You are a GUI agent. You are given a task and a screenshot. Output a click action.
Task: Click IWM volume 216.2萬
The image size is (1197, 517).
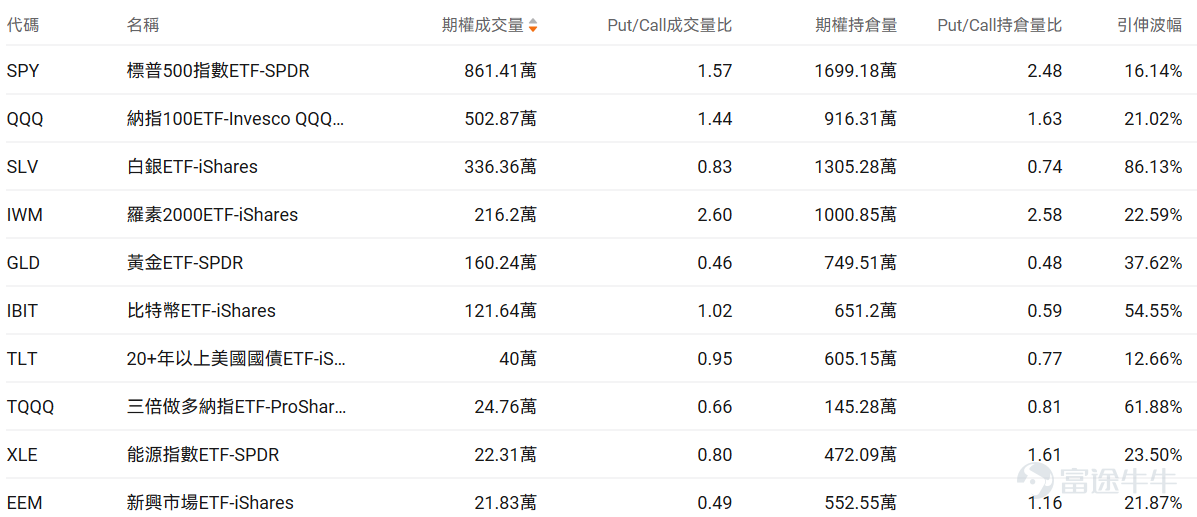pos(505,215)
